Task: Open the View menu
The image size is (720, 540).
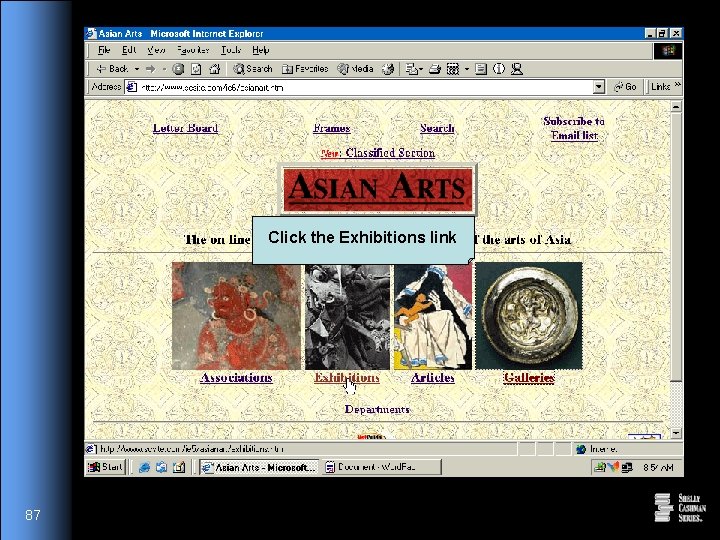Action: click(x=156, y=50)
